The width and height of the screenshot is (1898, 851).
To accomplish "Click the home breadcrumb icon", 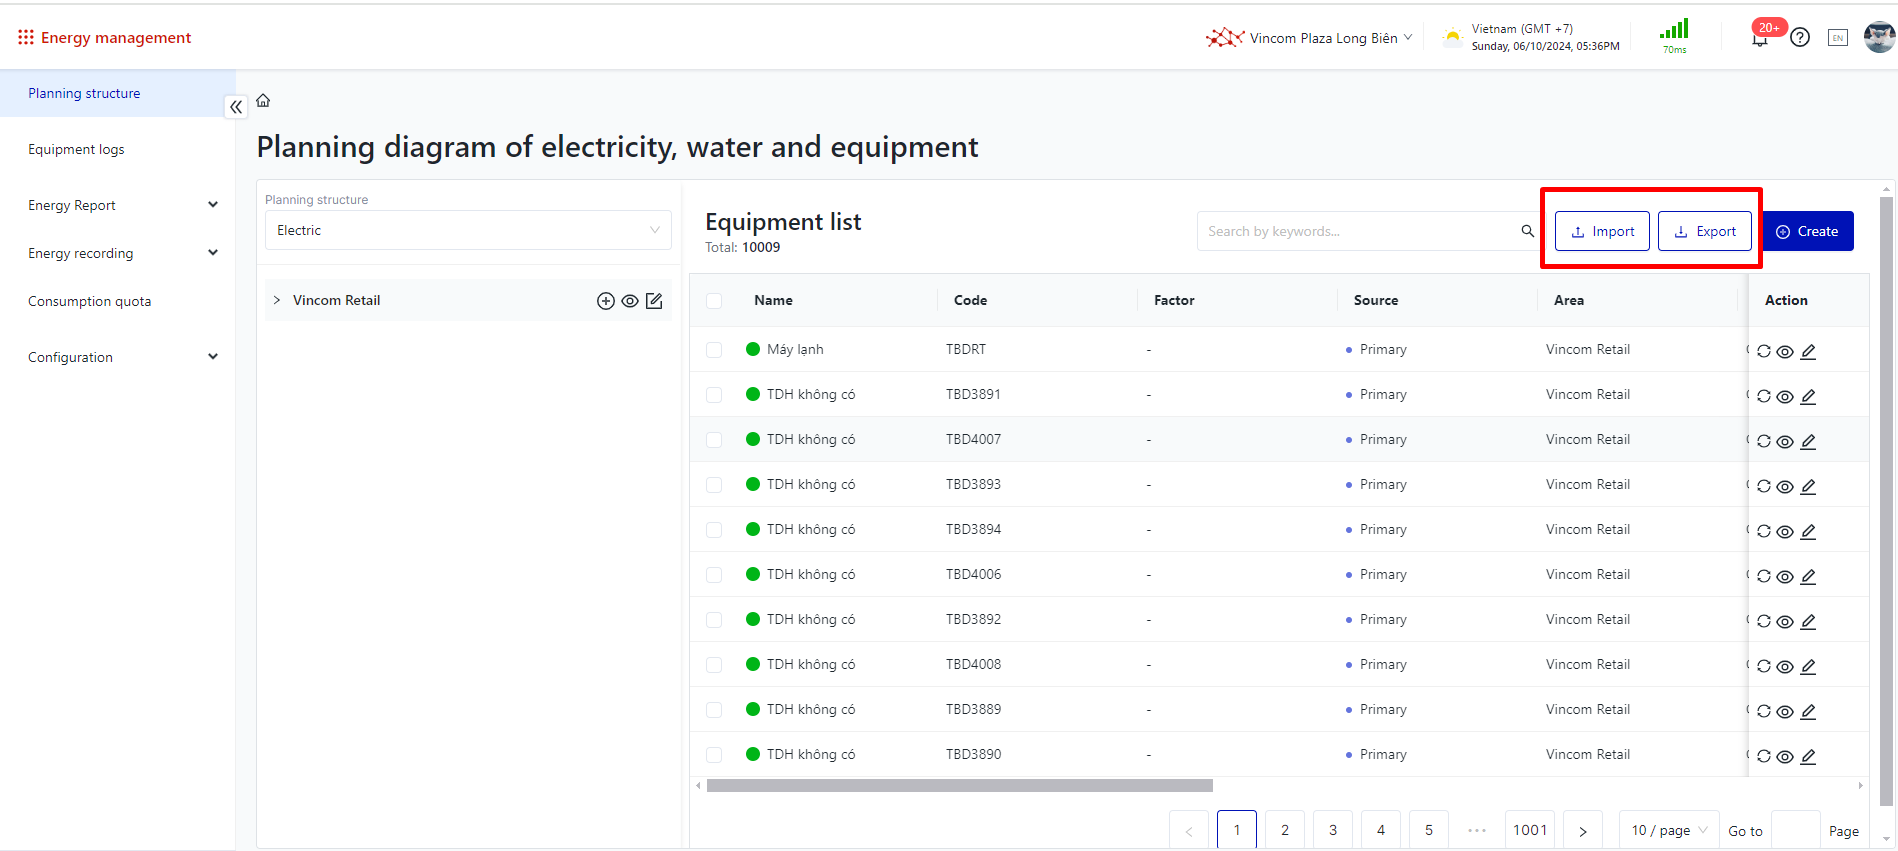I will 263,100.
